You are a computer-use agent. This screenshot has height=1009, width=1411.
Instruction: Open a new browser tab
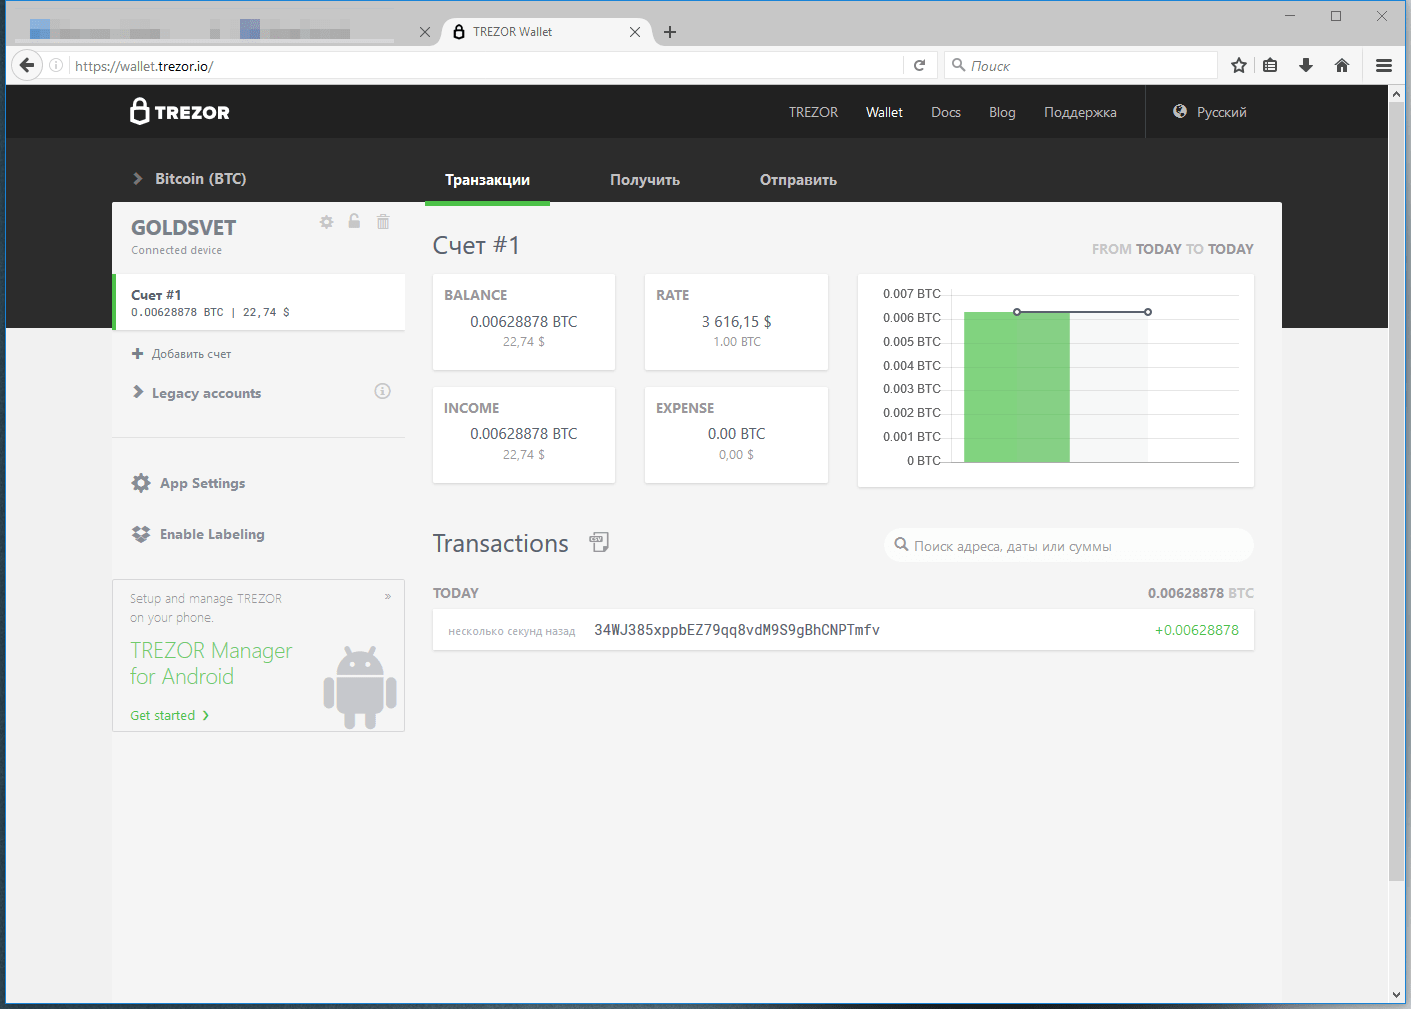coord(670,32)
